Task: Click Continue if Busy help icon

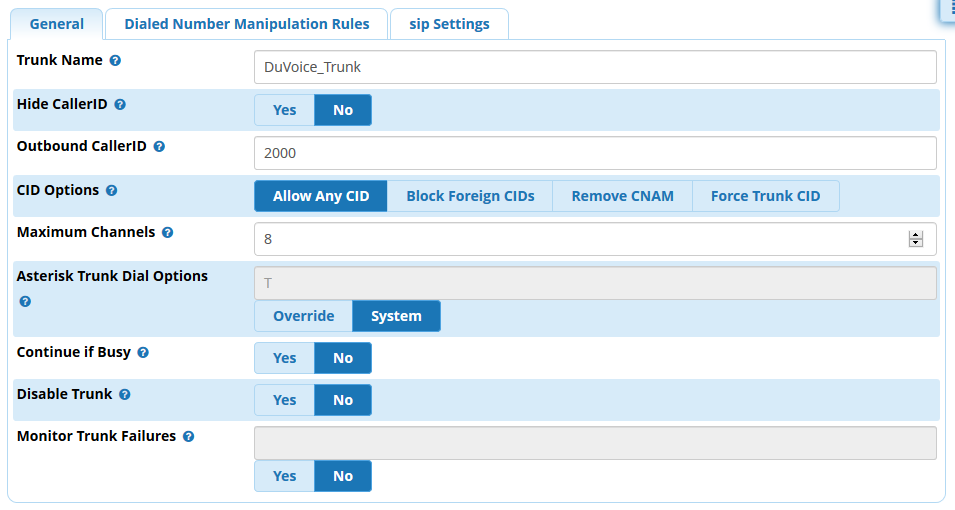Action: pyautogui.click(x=143, y=353)
